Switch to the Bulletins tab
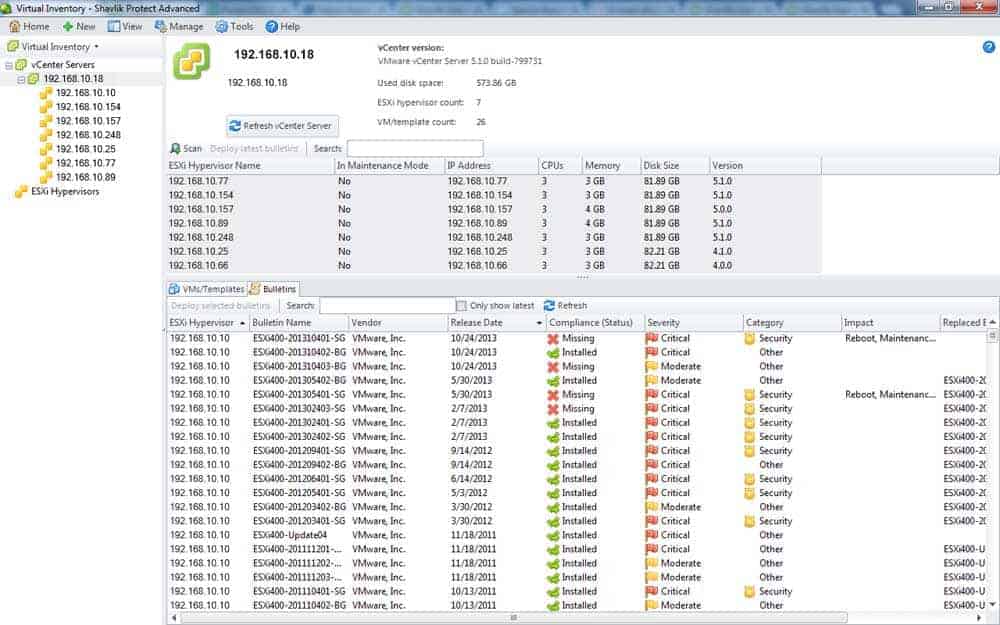1000x625 pixels. (273, 289)
